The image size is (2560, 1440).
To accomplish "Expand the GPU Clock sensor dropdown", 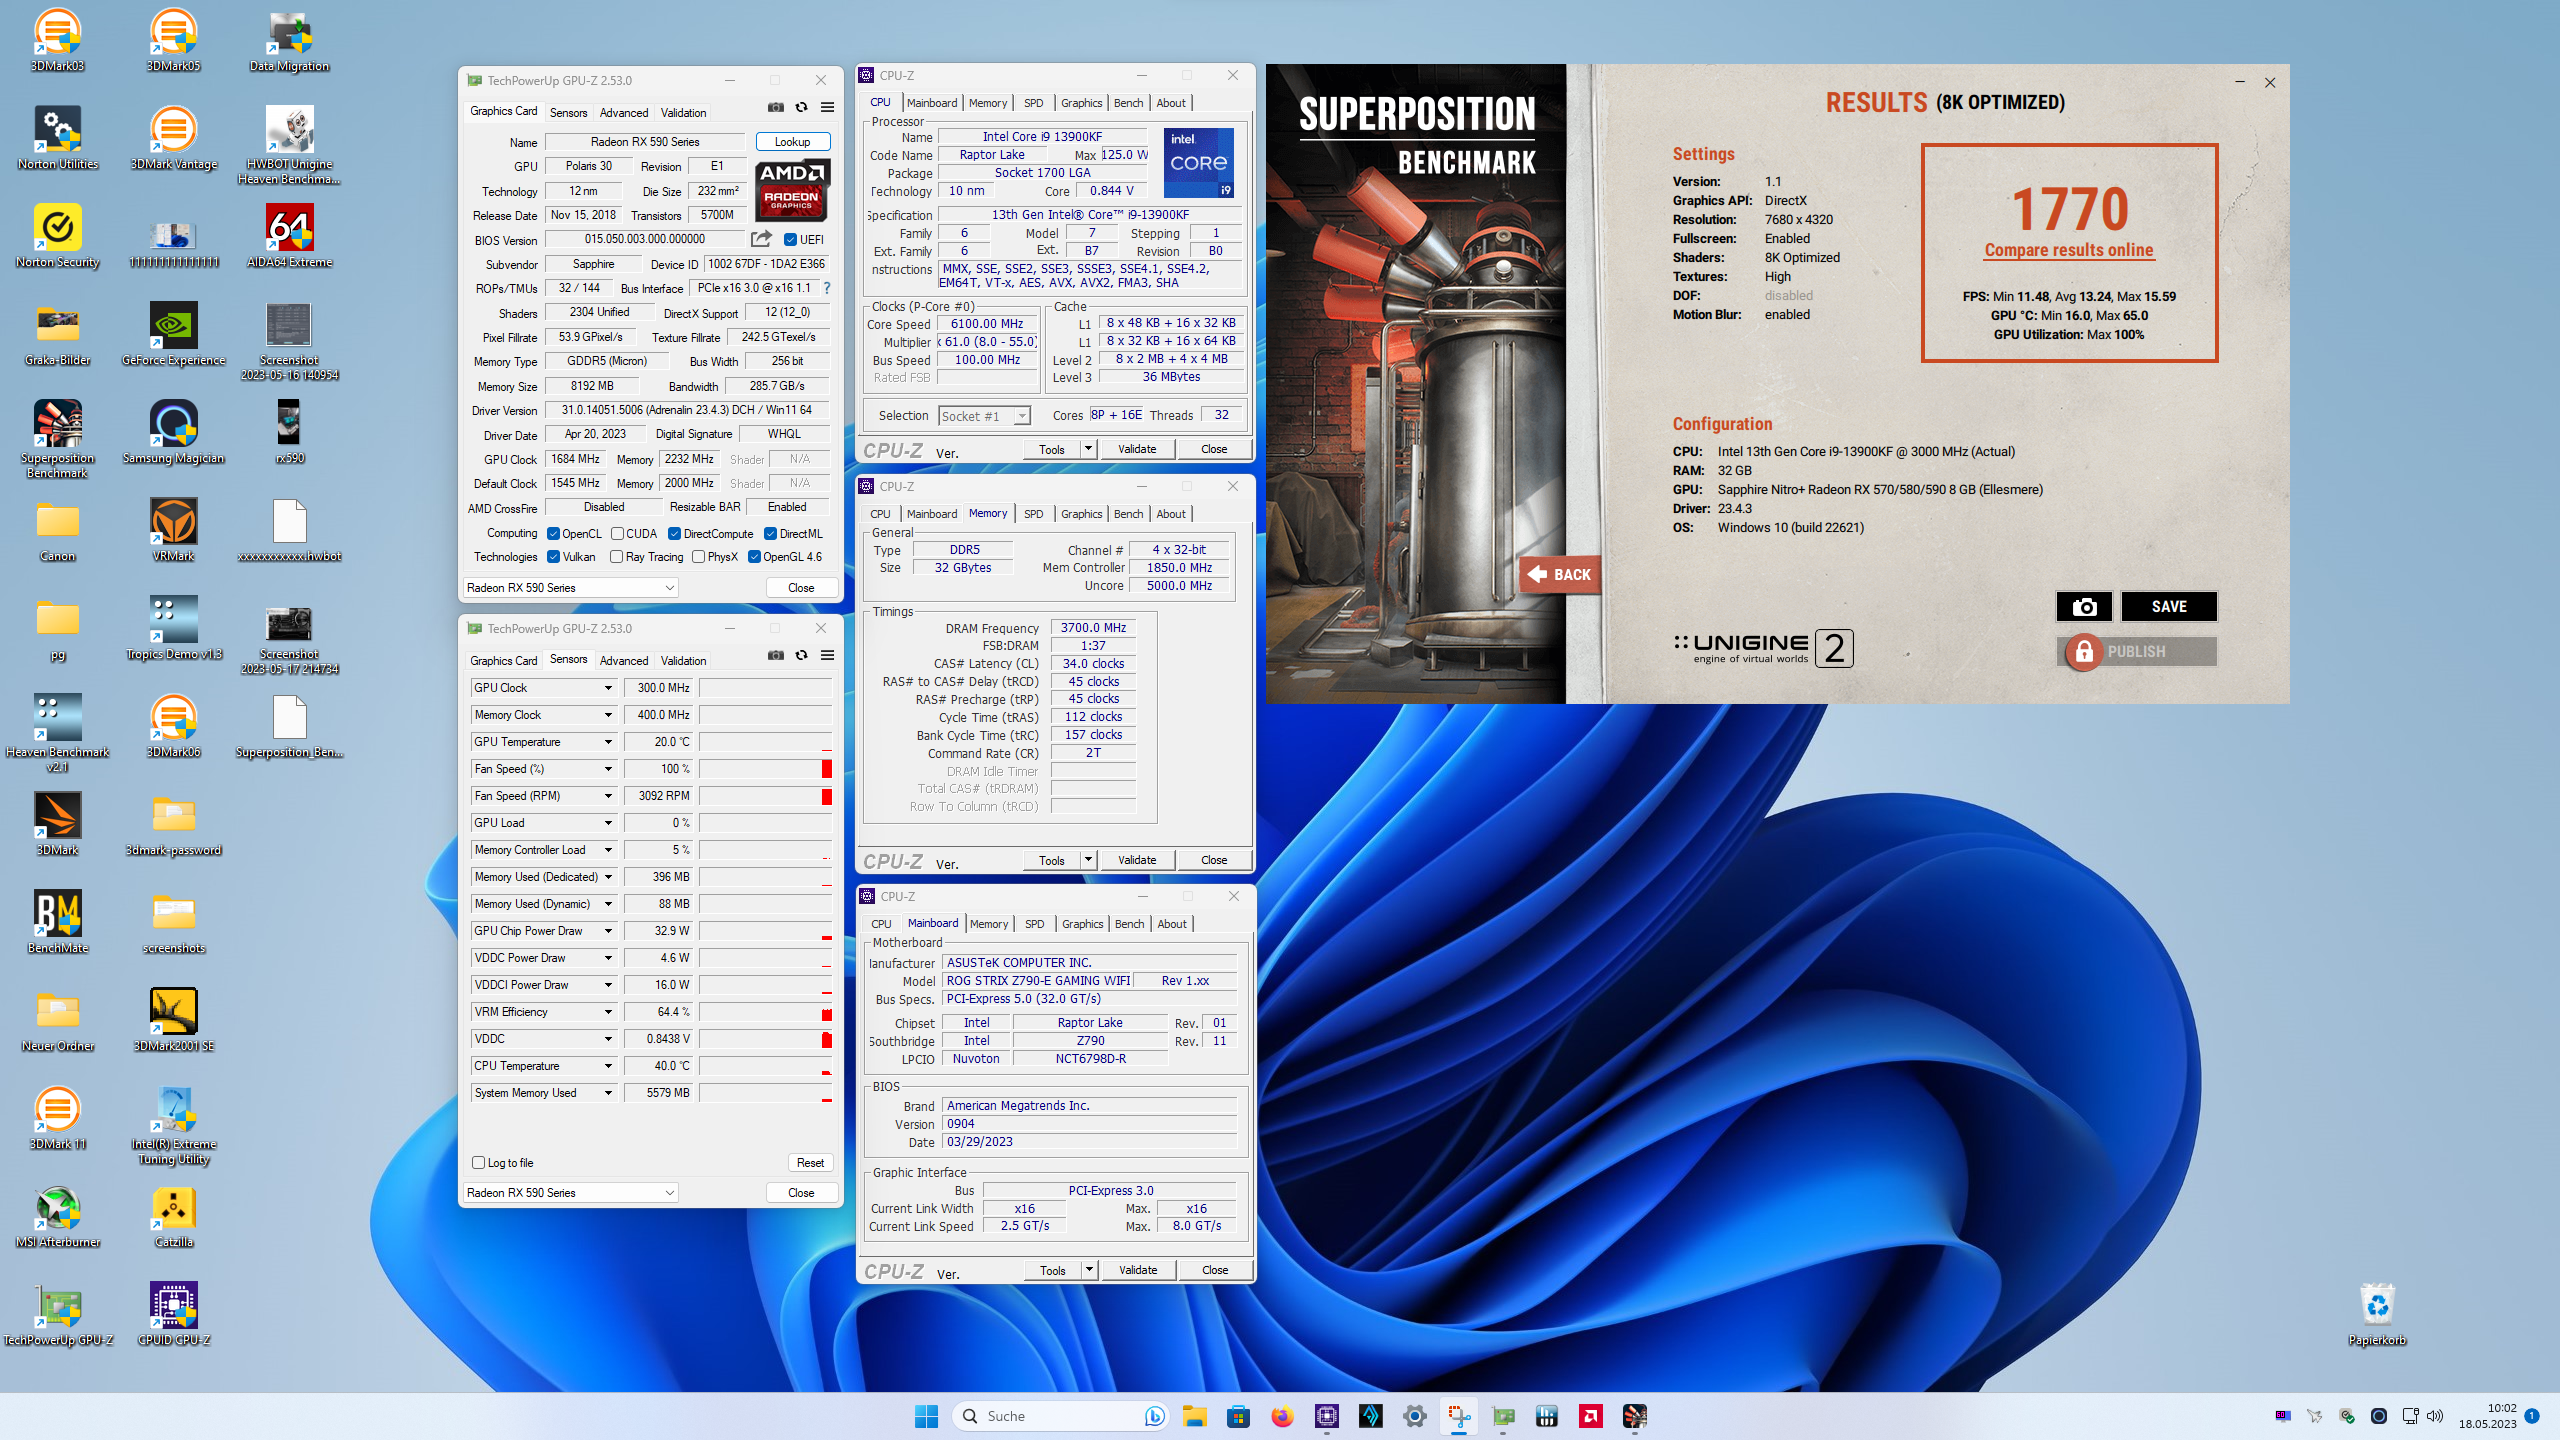I will [x=607, y=688].
